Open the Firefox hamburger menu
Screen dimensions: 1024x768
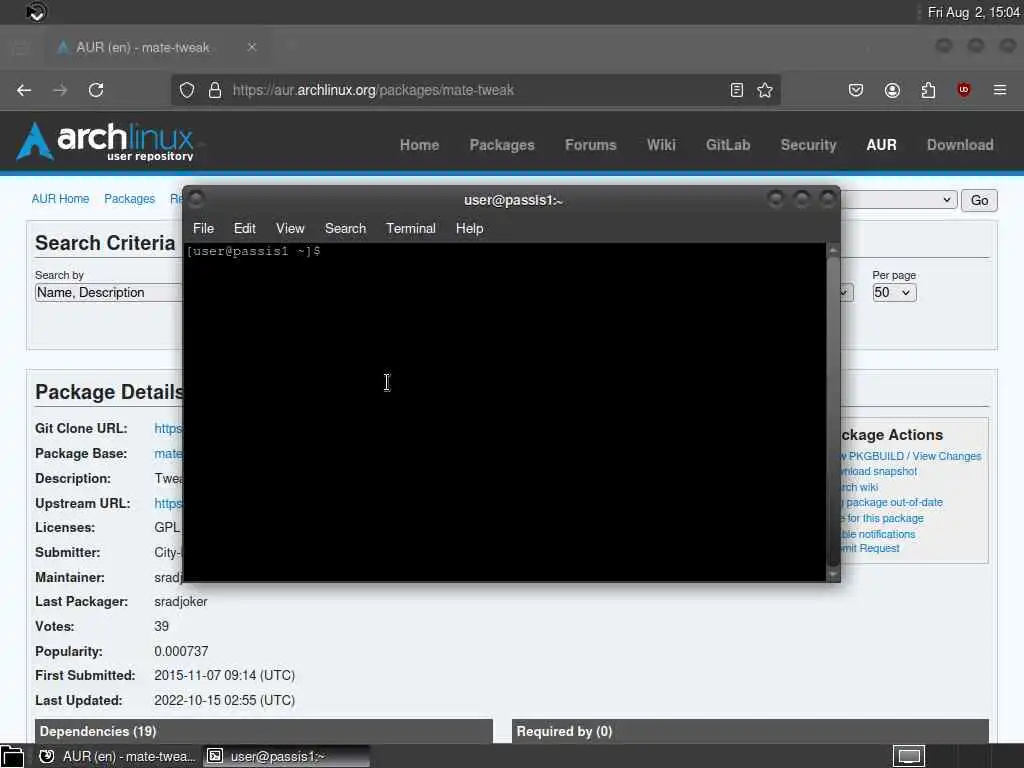(x=1000, y=90)
